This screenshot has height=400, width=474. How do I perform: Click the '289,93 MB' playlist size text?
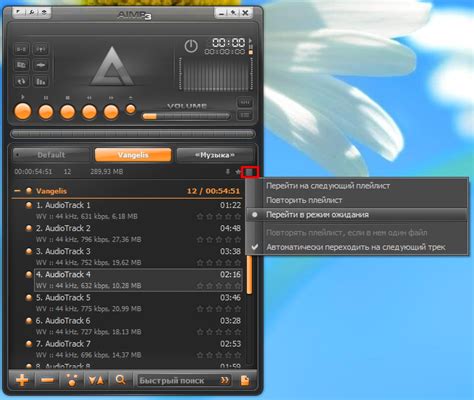(x=106, y=172)
